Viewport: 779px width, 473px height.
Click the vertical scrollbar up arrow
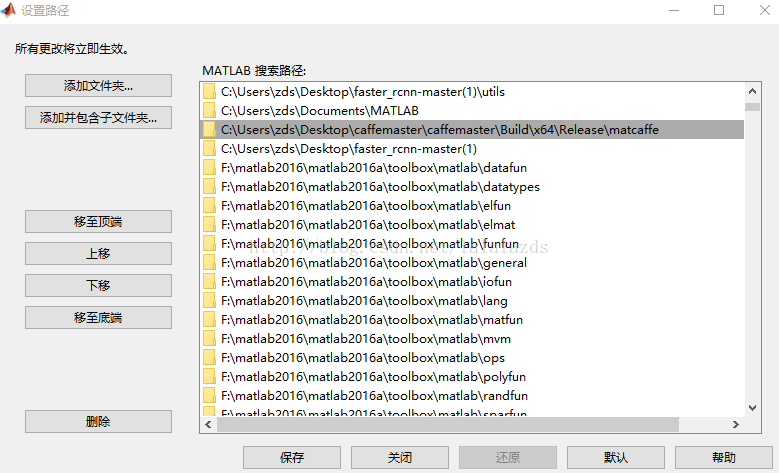tap(752, 91)
